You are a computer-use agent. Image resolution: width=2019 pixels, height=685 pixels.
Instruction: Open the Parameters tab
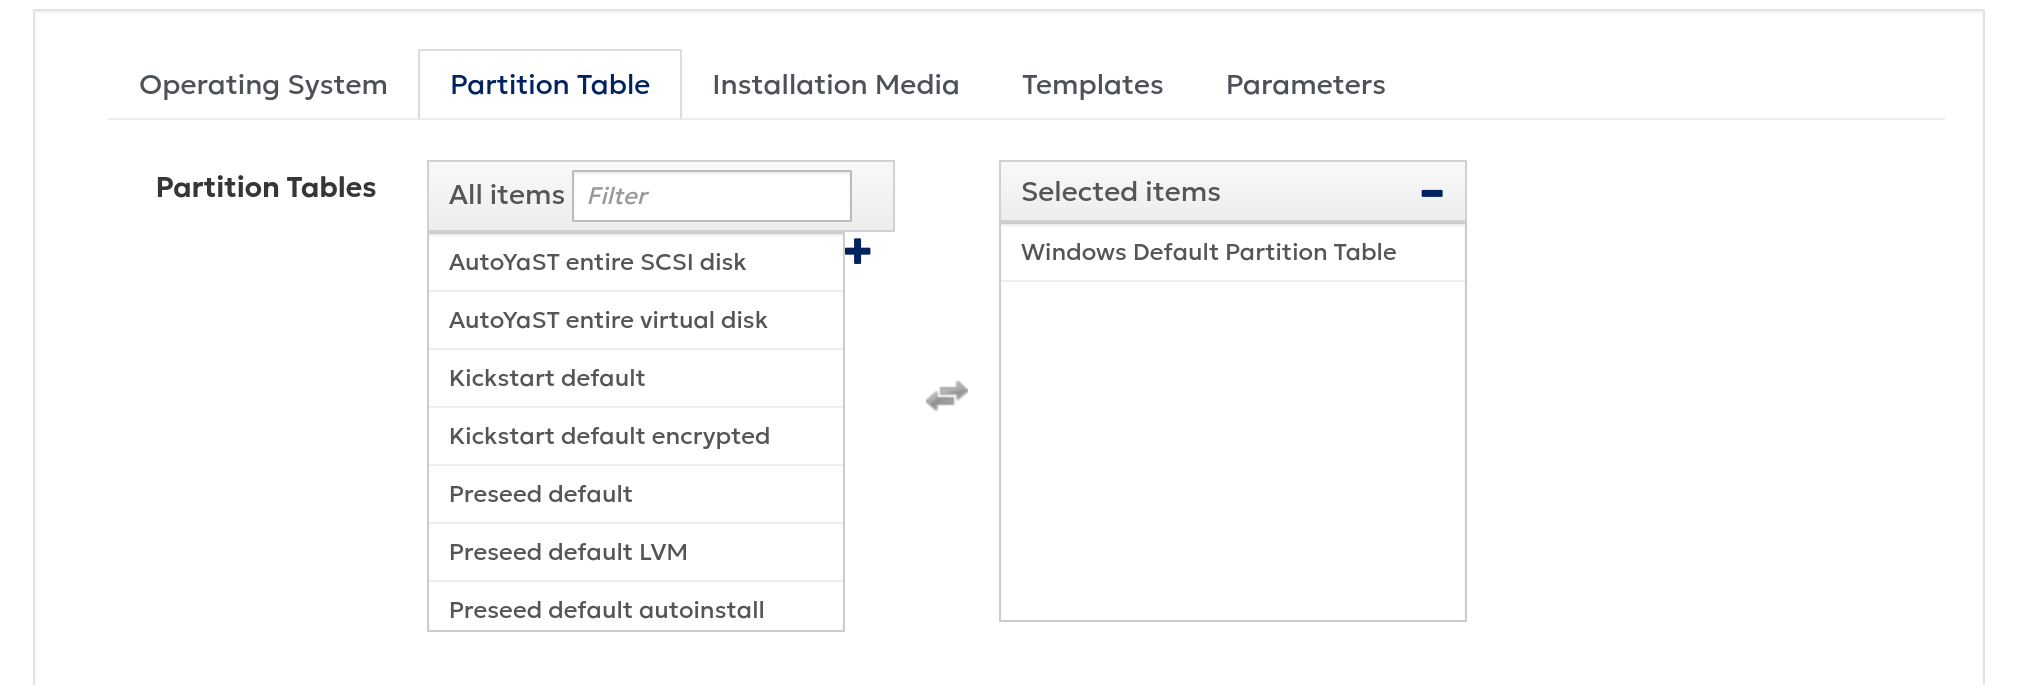coord(1305,85)
